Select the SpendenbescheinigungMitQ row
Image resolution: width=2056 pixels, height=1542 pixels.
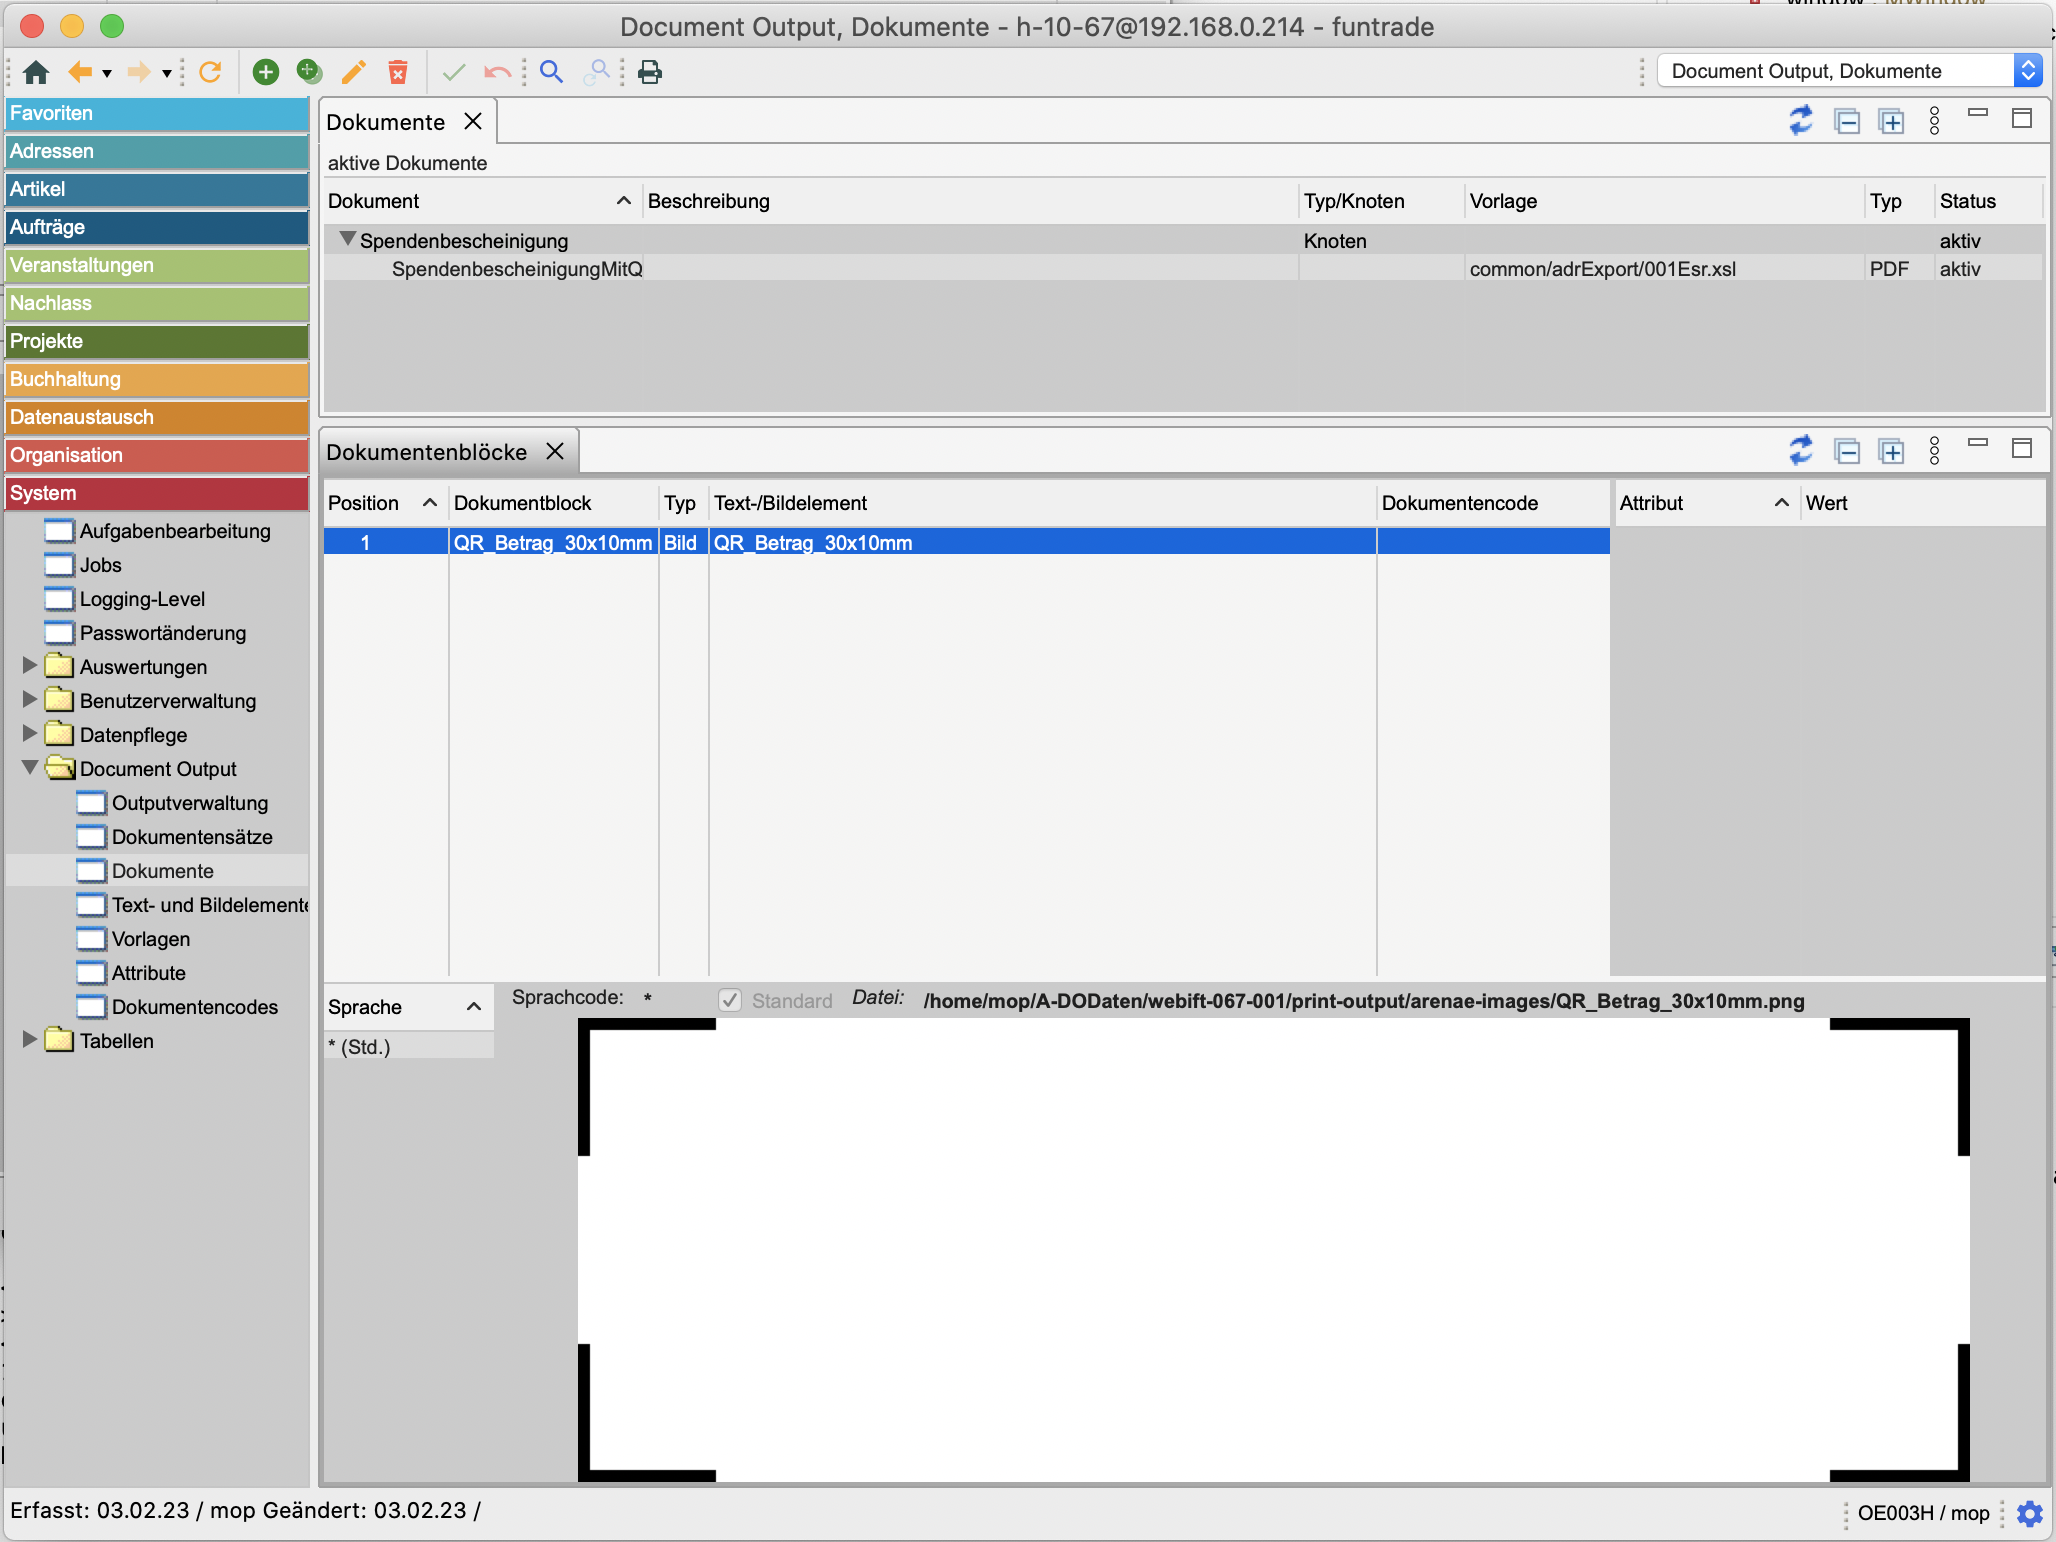coord(517,269)
